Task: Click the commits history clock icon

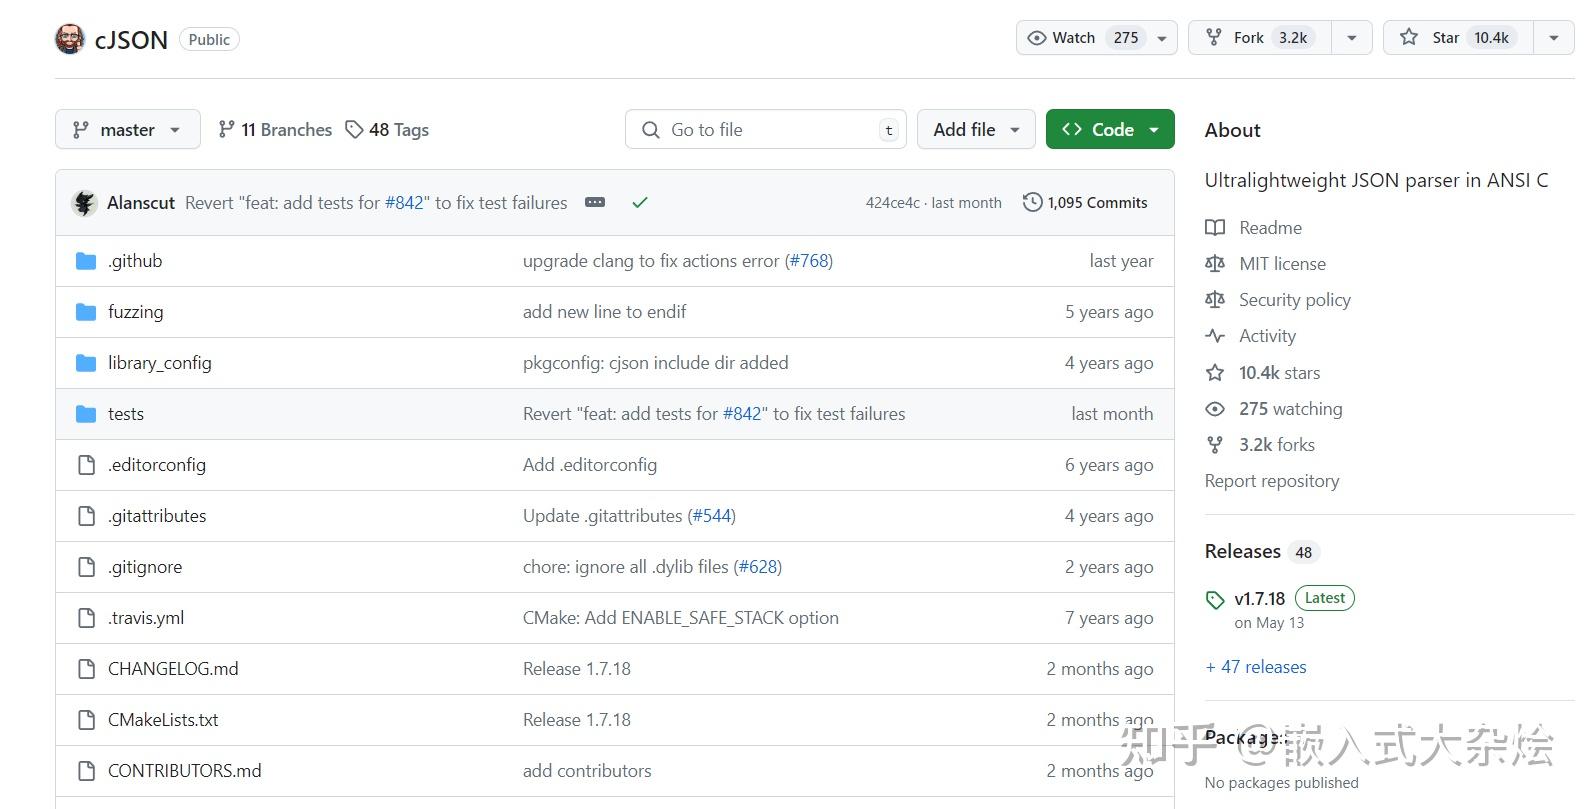Action: [1032, 203]
